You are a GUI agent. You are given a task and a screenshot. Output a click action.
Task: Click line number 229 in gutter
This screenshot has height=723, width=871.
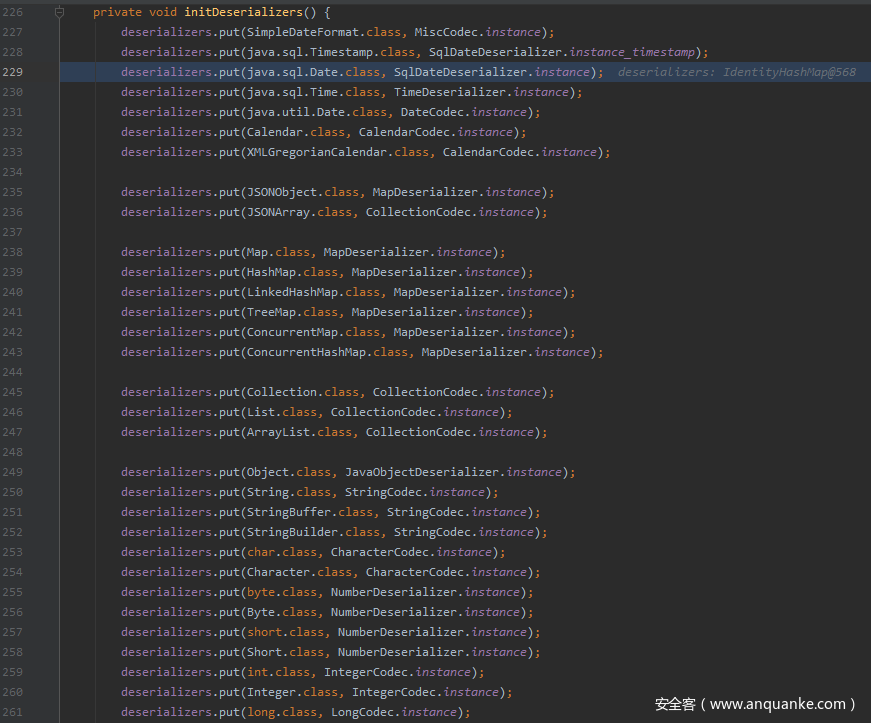[x=13, y=72]
